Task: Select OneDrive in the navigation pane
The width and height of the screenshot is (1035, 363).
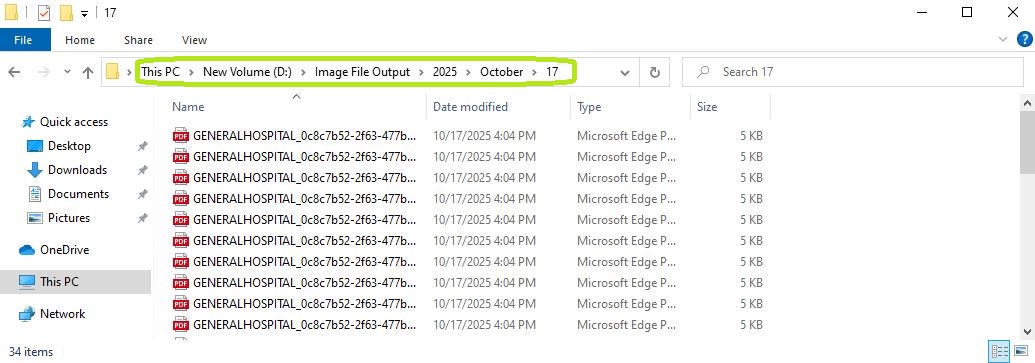Action: pyautogui.click(x=65, y=249)
